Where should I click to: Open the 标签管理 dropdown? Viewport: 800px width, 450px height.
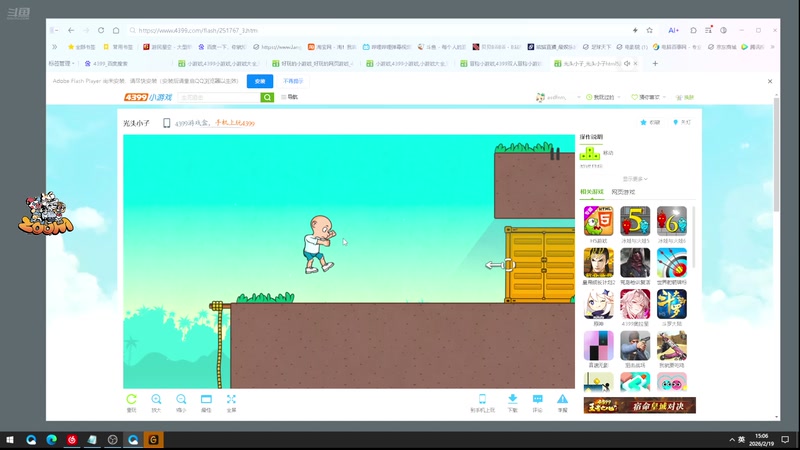(62, 64)
